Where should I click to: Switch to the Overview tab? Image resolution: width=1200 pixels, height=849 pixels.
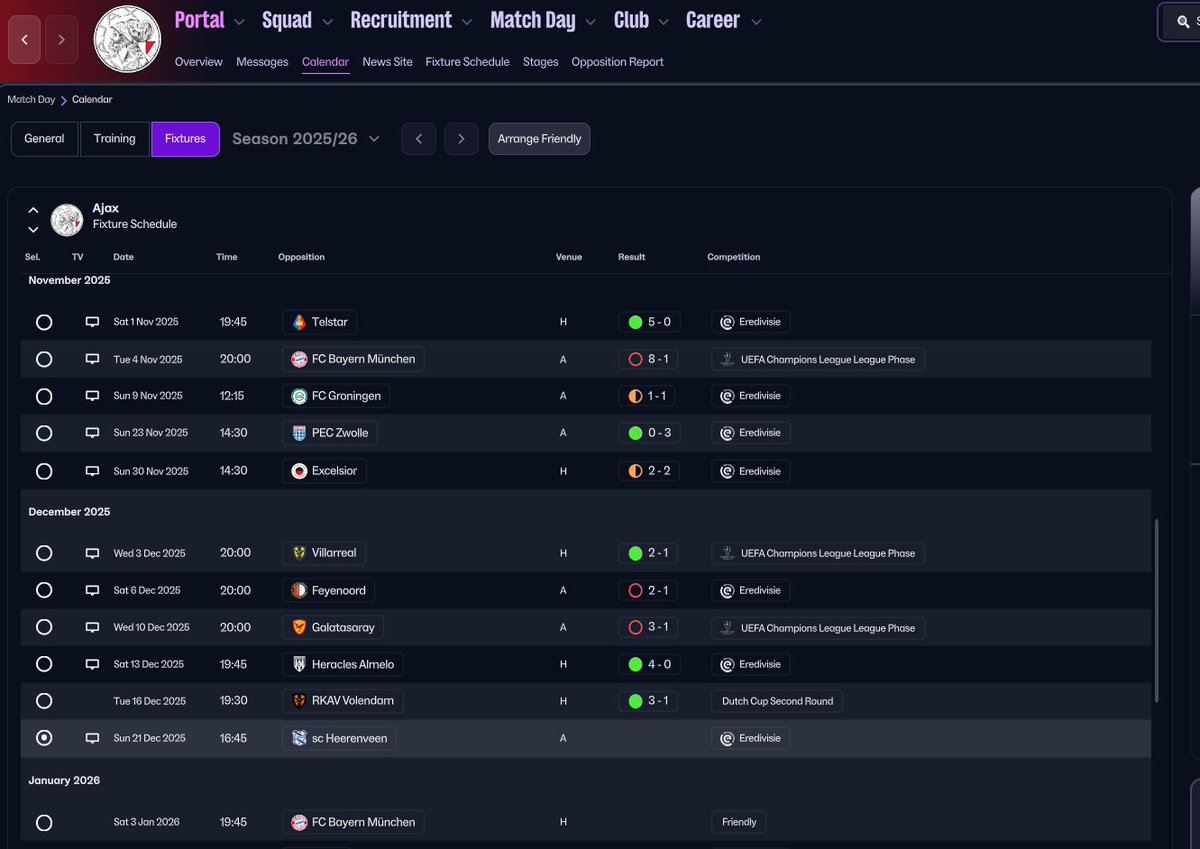coord(198,62)
